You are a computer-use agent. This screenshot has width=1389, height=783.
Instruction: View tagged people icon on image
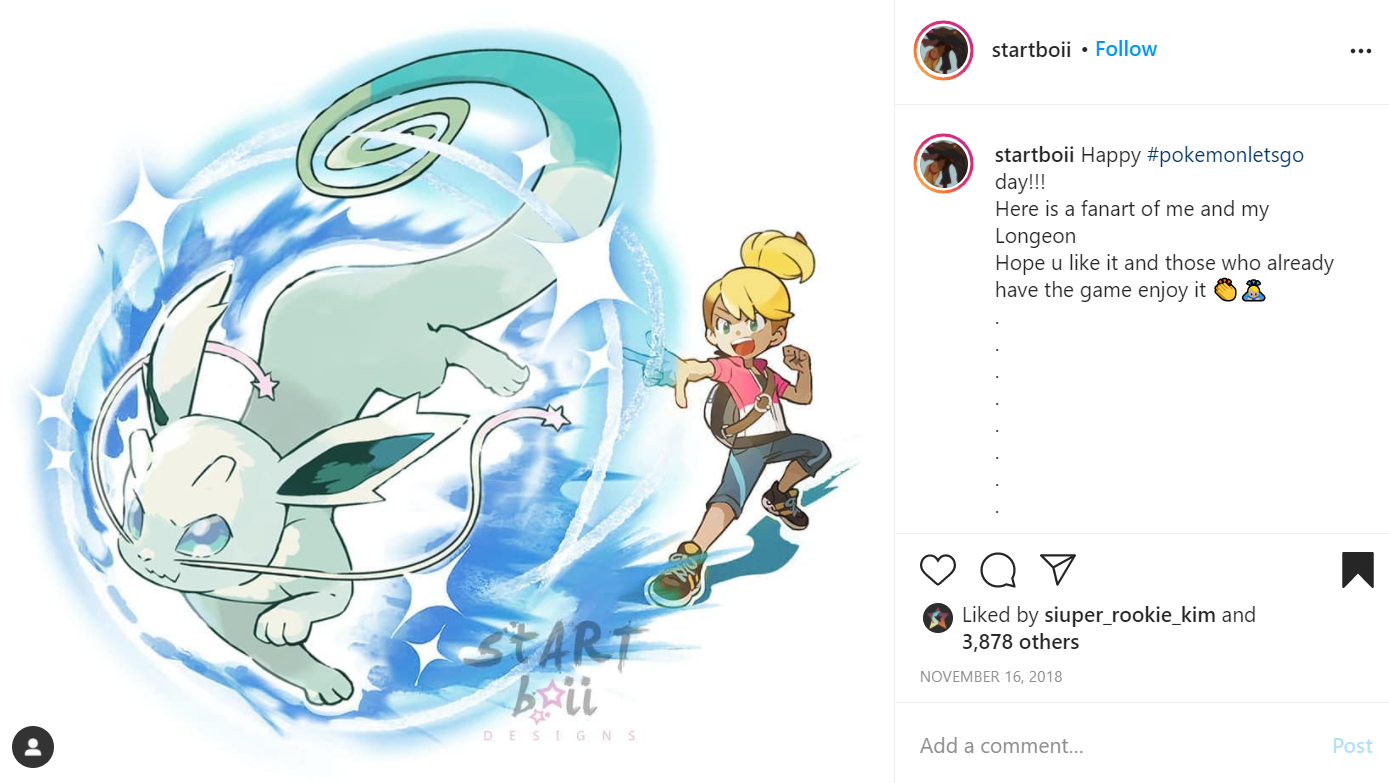(x=33, y=746)
